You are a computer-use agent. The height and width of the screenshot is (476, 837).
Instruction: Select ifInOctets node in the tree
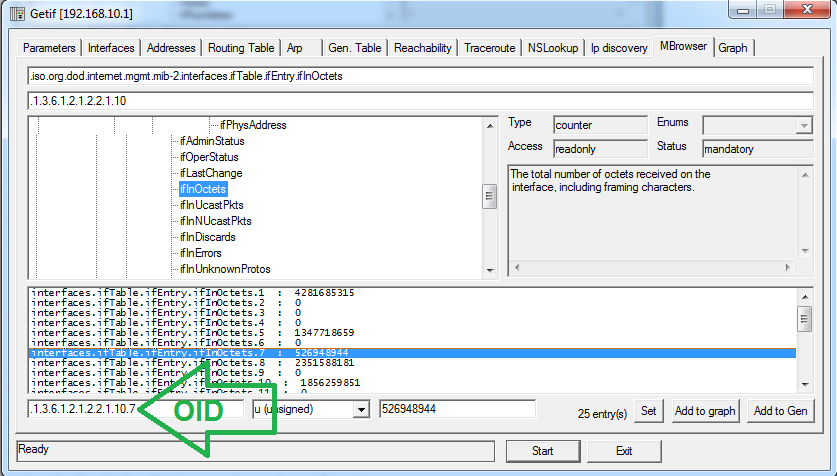click(x=203, y=189)
